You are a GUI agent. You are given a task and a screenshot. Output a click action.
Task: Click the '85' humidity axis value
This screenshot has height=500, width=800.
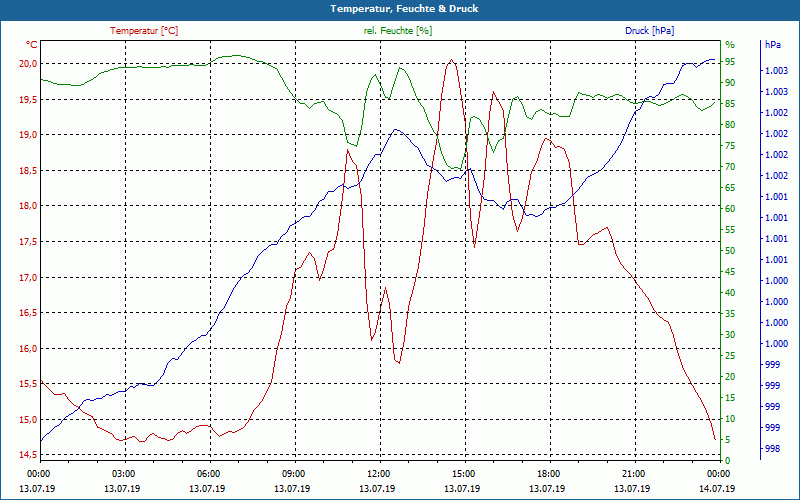730,104
